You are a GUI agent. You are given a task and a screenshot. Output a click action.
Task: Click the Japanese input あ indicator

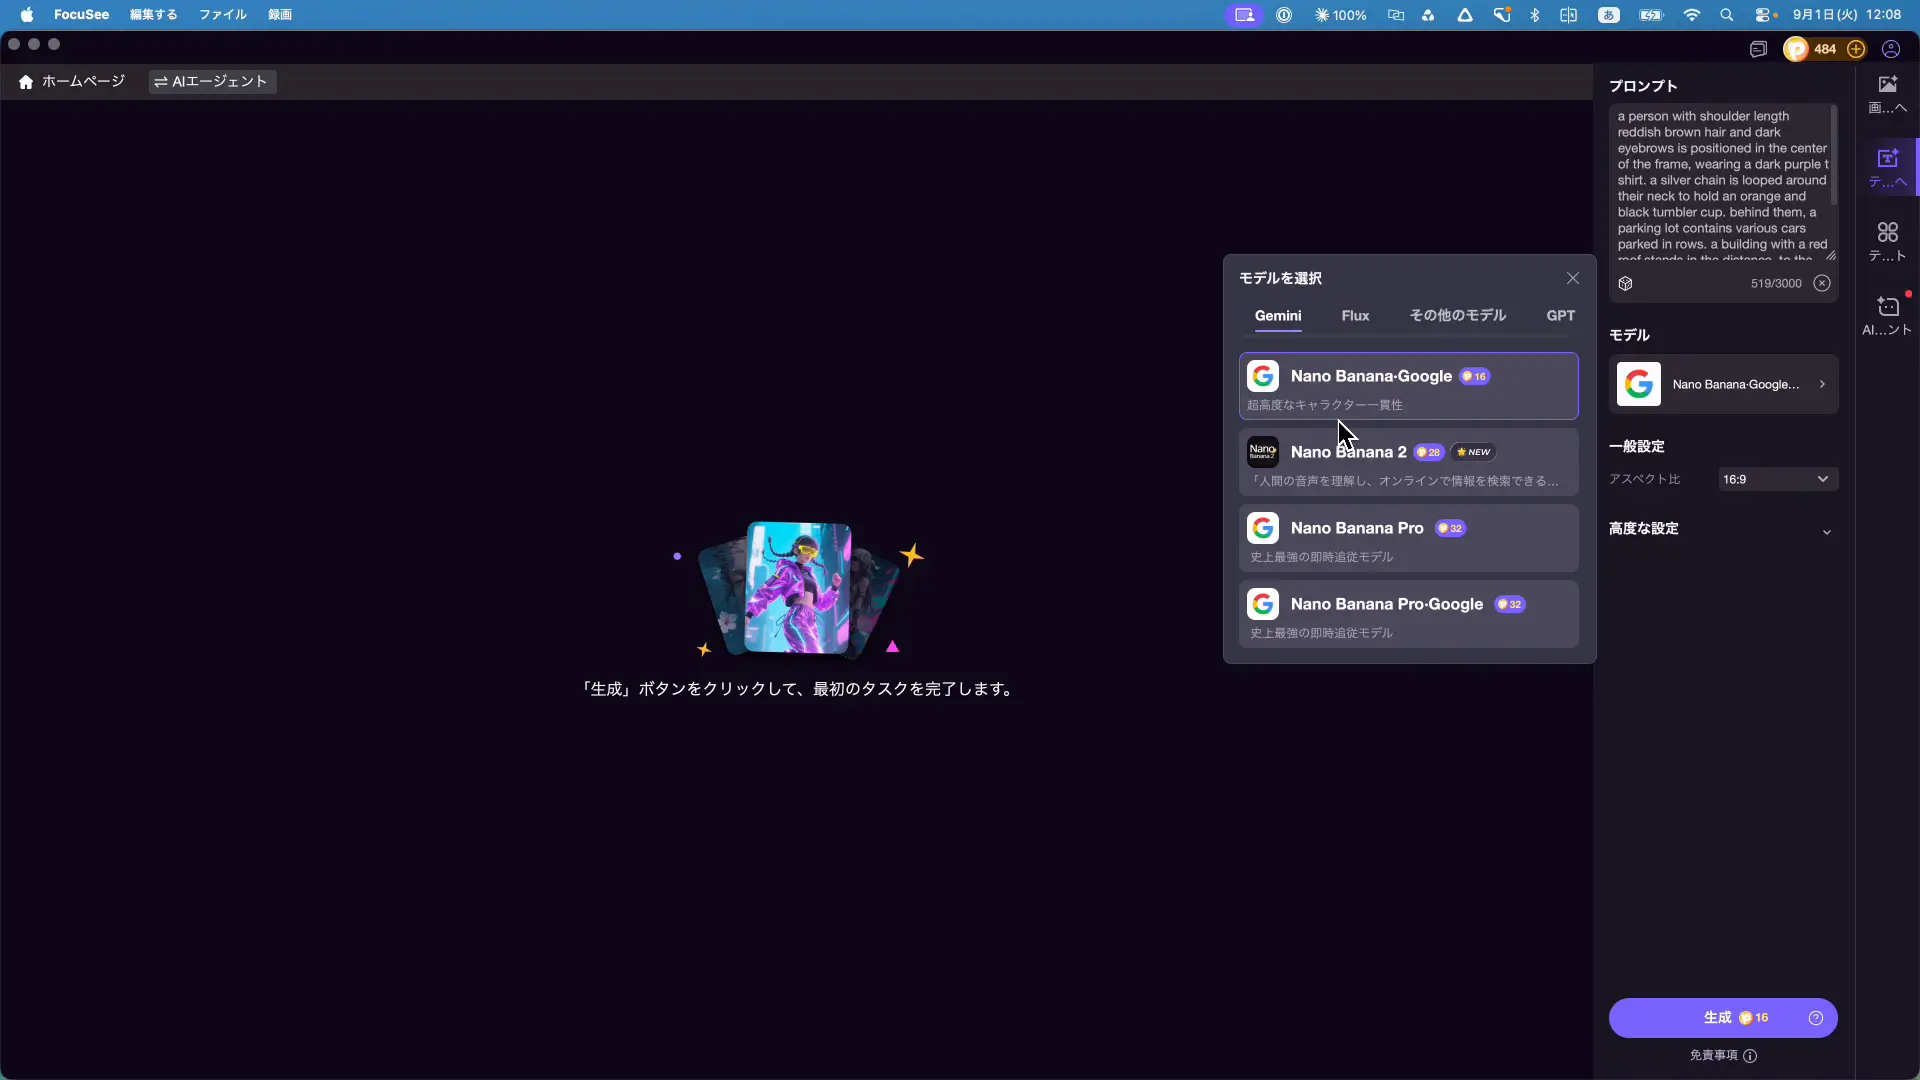pos(1609,15)
